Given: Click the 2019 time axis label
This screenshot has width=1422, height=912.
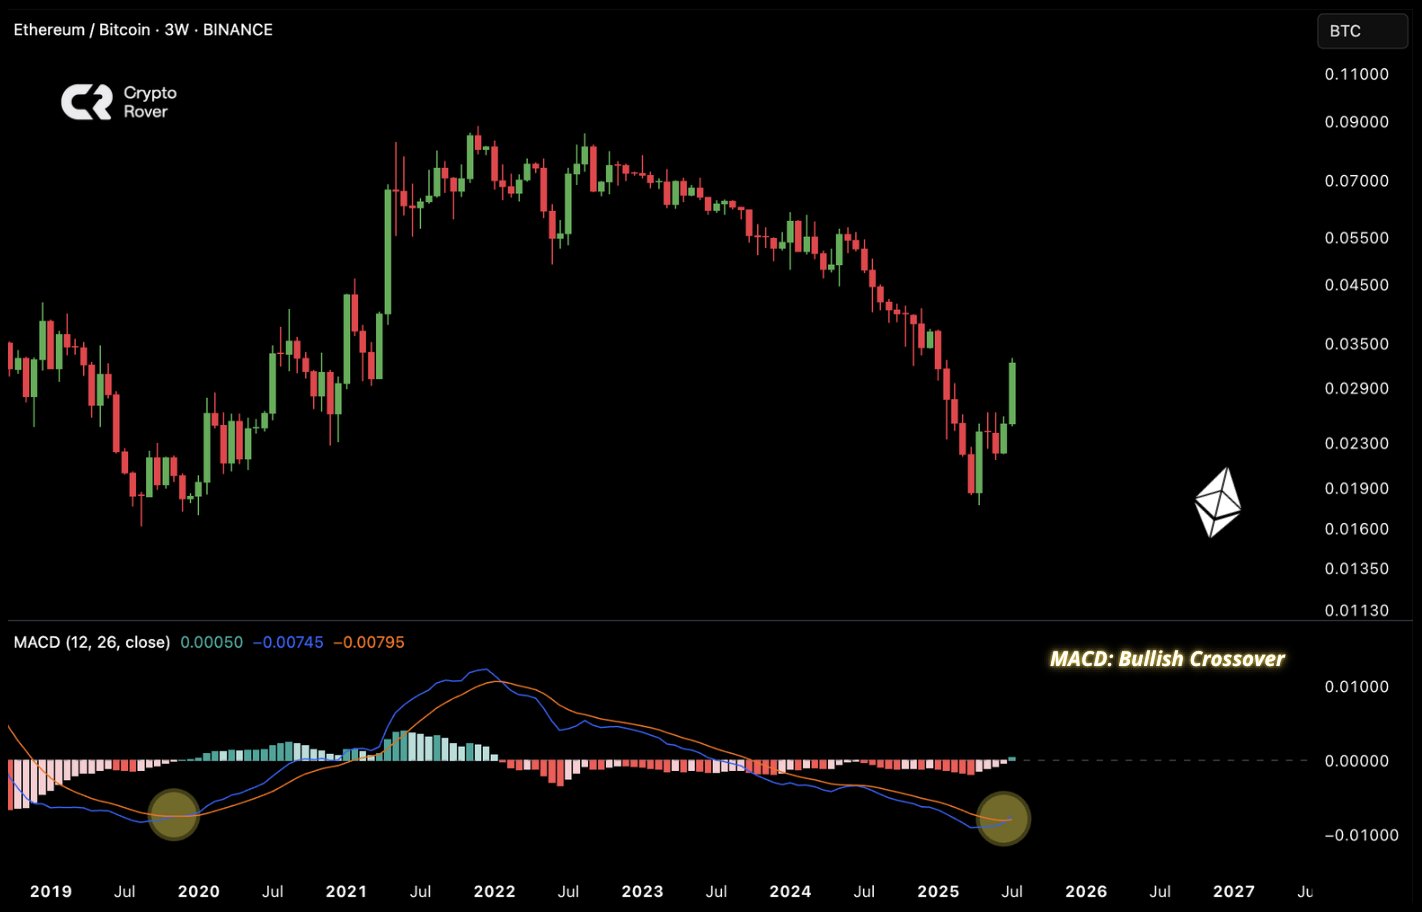Looking at the screenshot, I should tap(51, 891).
